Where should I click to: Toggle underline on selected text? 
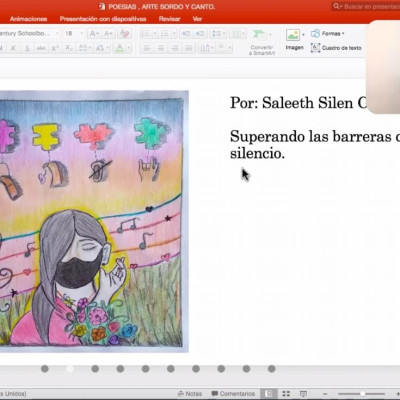[27, 48]
